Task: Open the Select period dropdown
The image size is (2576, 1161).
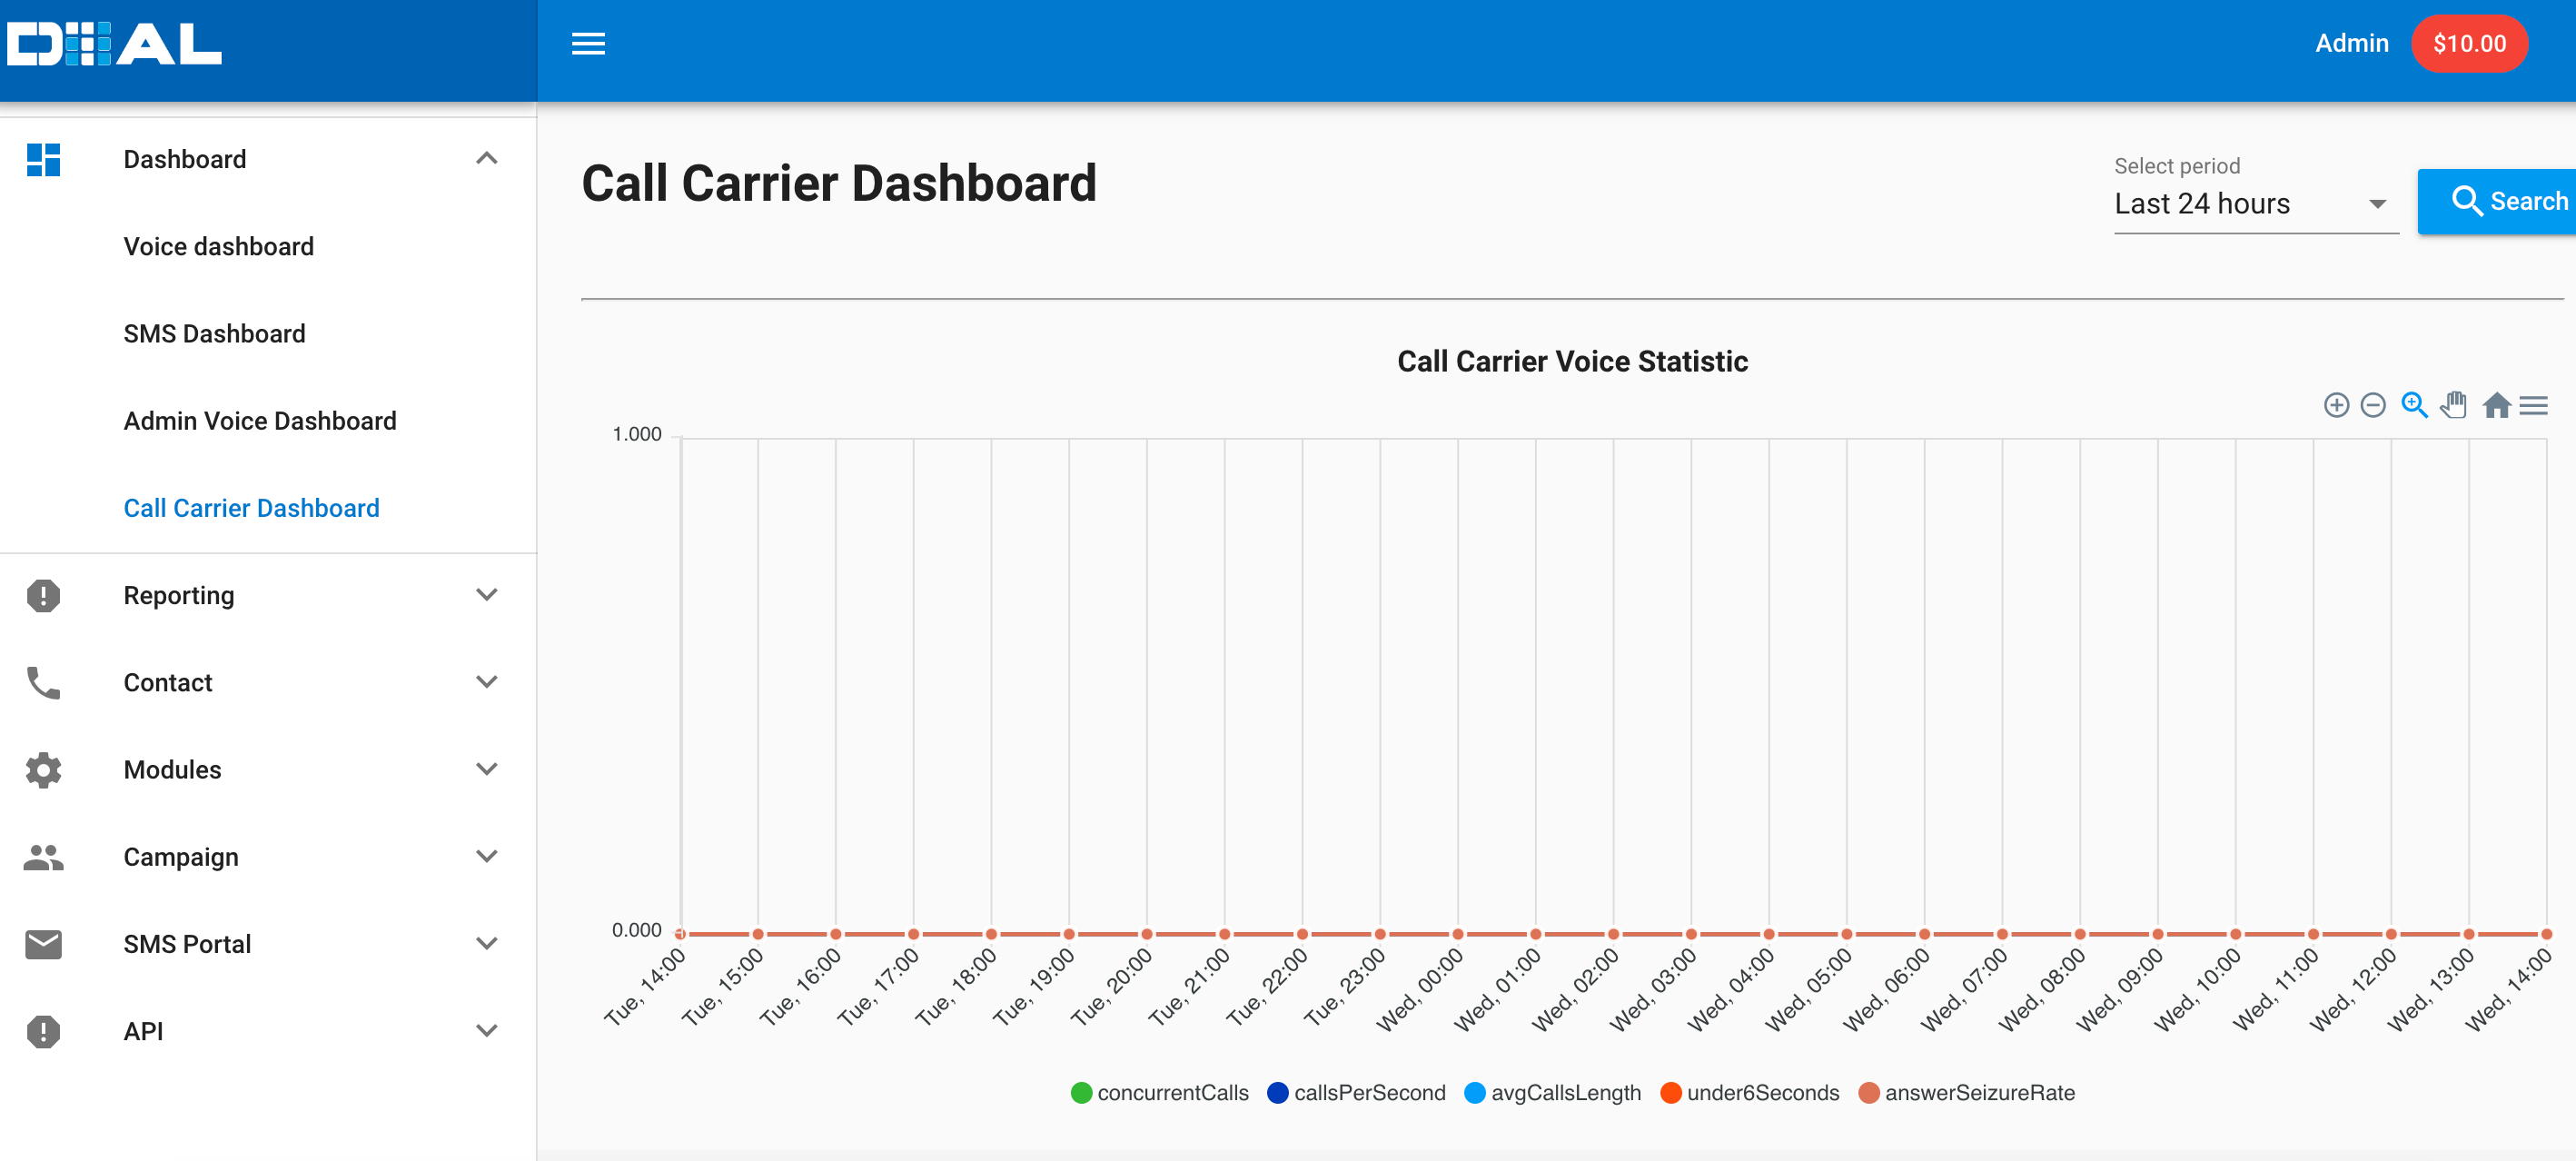Action: (x=2255, y=204)
